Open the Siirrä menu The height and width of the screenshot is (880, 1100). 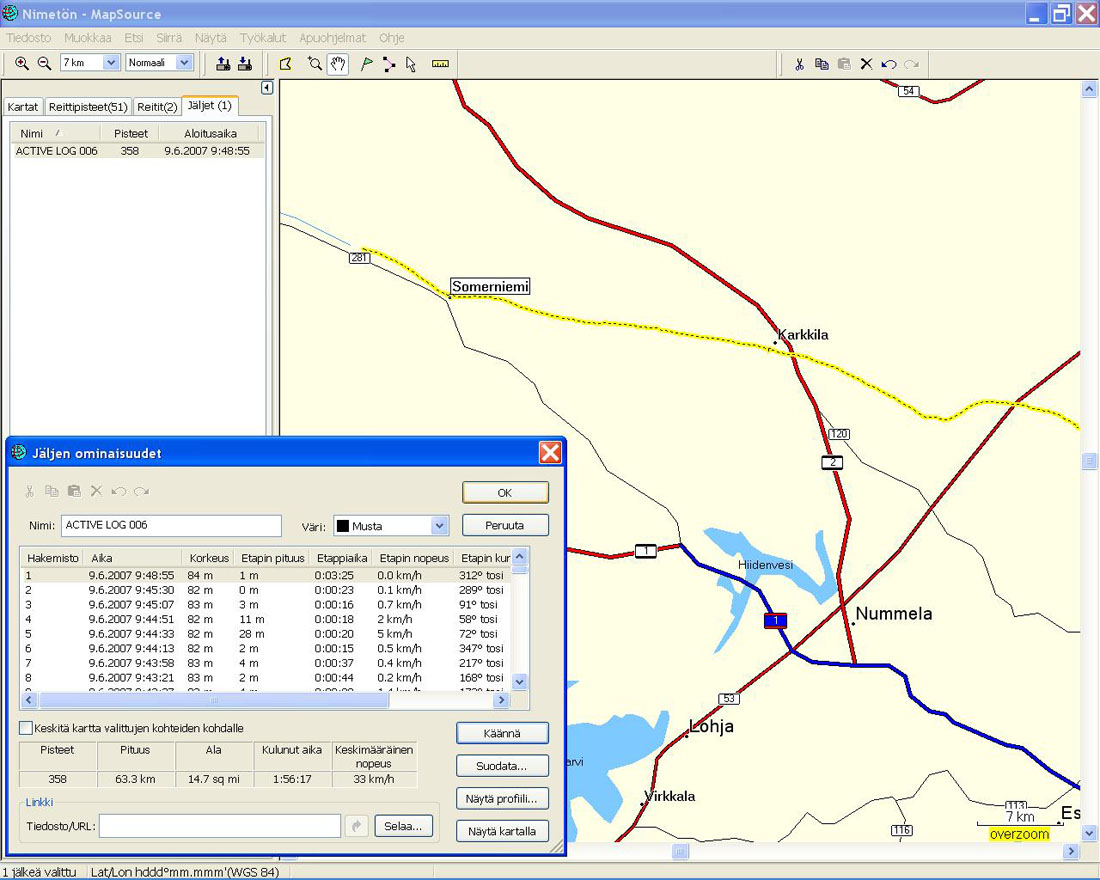(x=169, y=38)
